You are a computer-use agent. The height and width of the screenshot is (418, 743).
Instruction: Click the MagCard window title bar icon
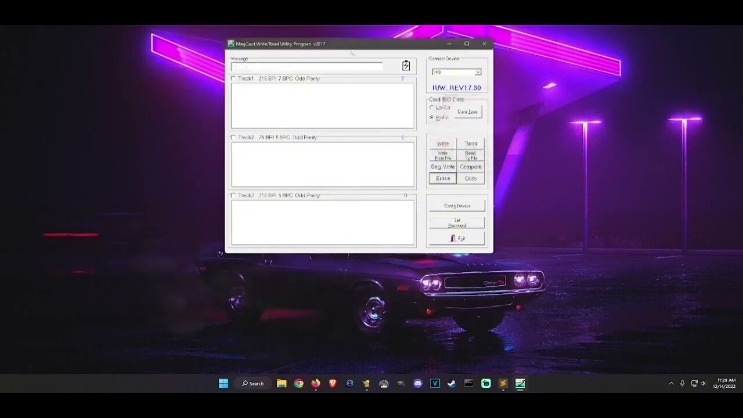click(x=231, y=44)
